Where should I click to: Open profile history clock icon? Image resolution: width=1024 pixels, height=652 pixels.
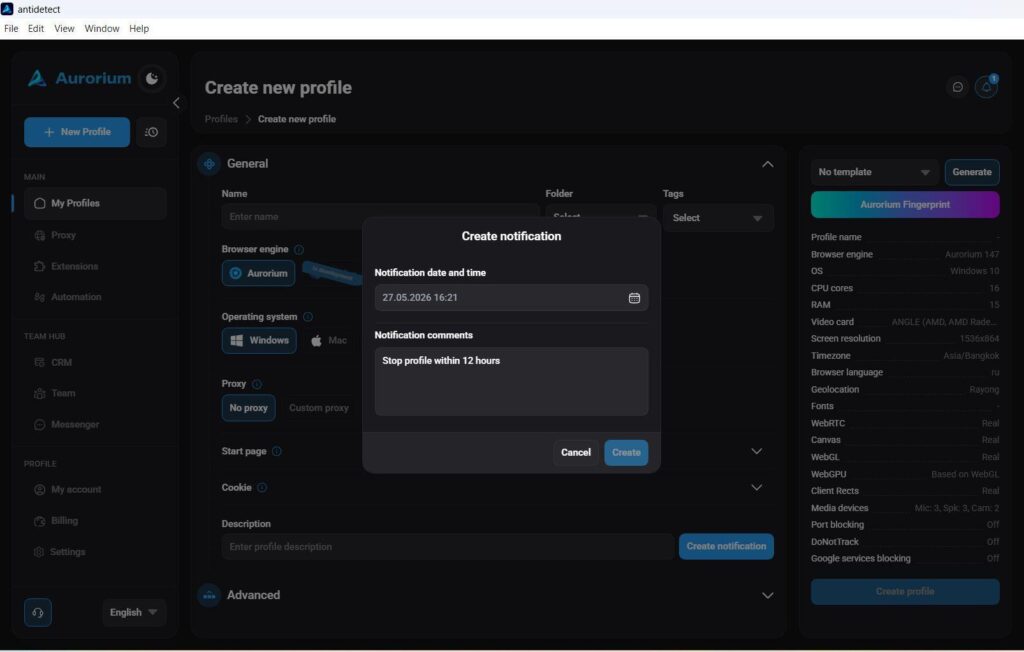152,132
